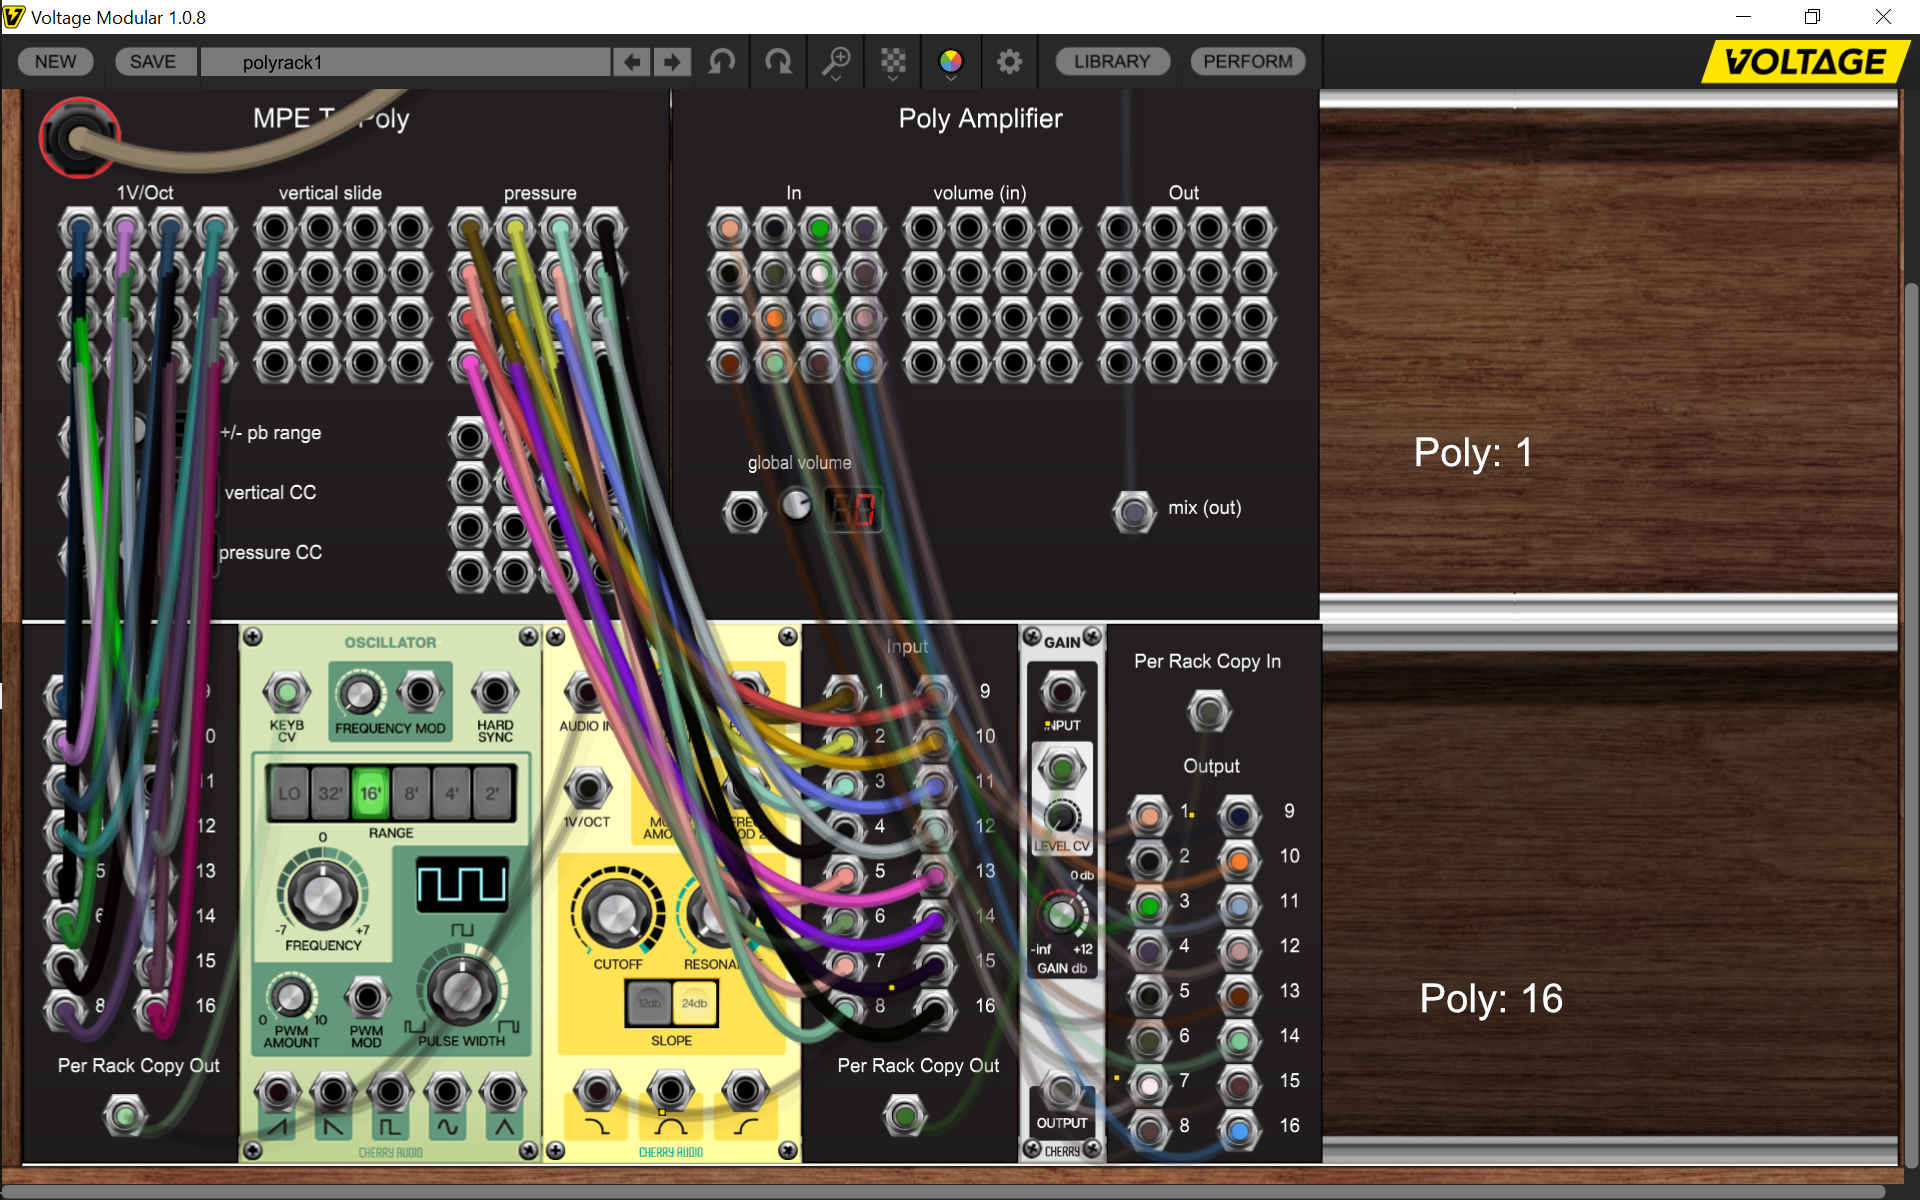The height and width of the screenshot is (1200, 1920).
Task: Select the 4' range on Oscillator
Action: [452, 793]
